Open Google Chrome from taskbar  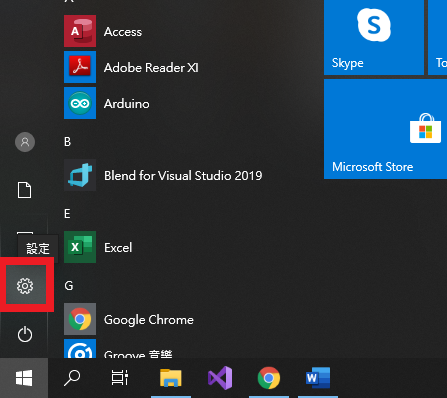point(269,378)
